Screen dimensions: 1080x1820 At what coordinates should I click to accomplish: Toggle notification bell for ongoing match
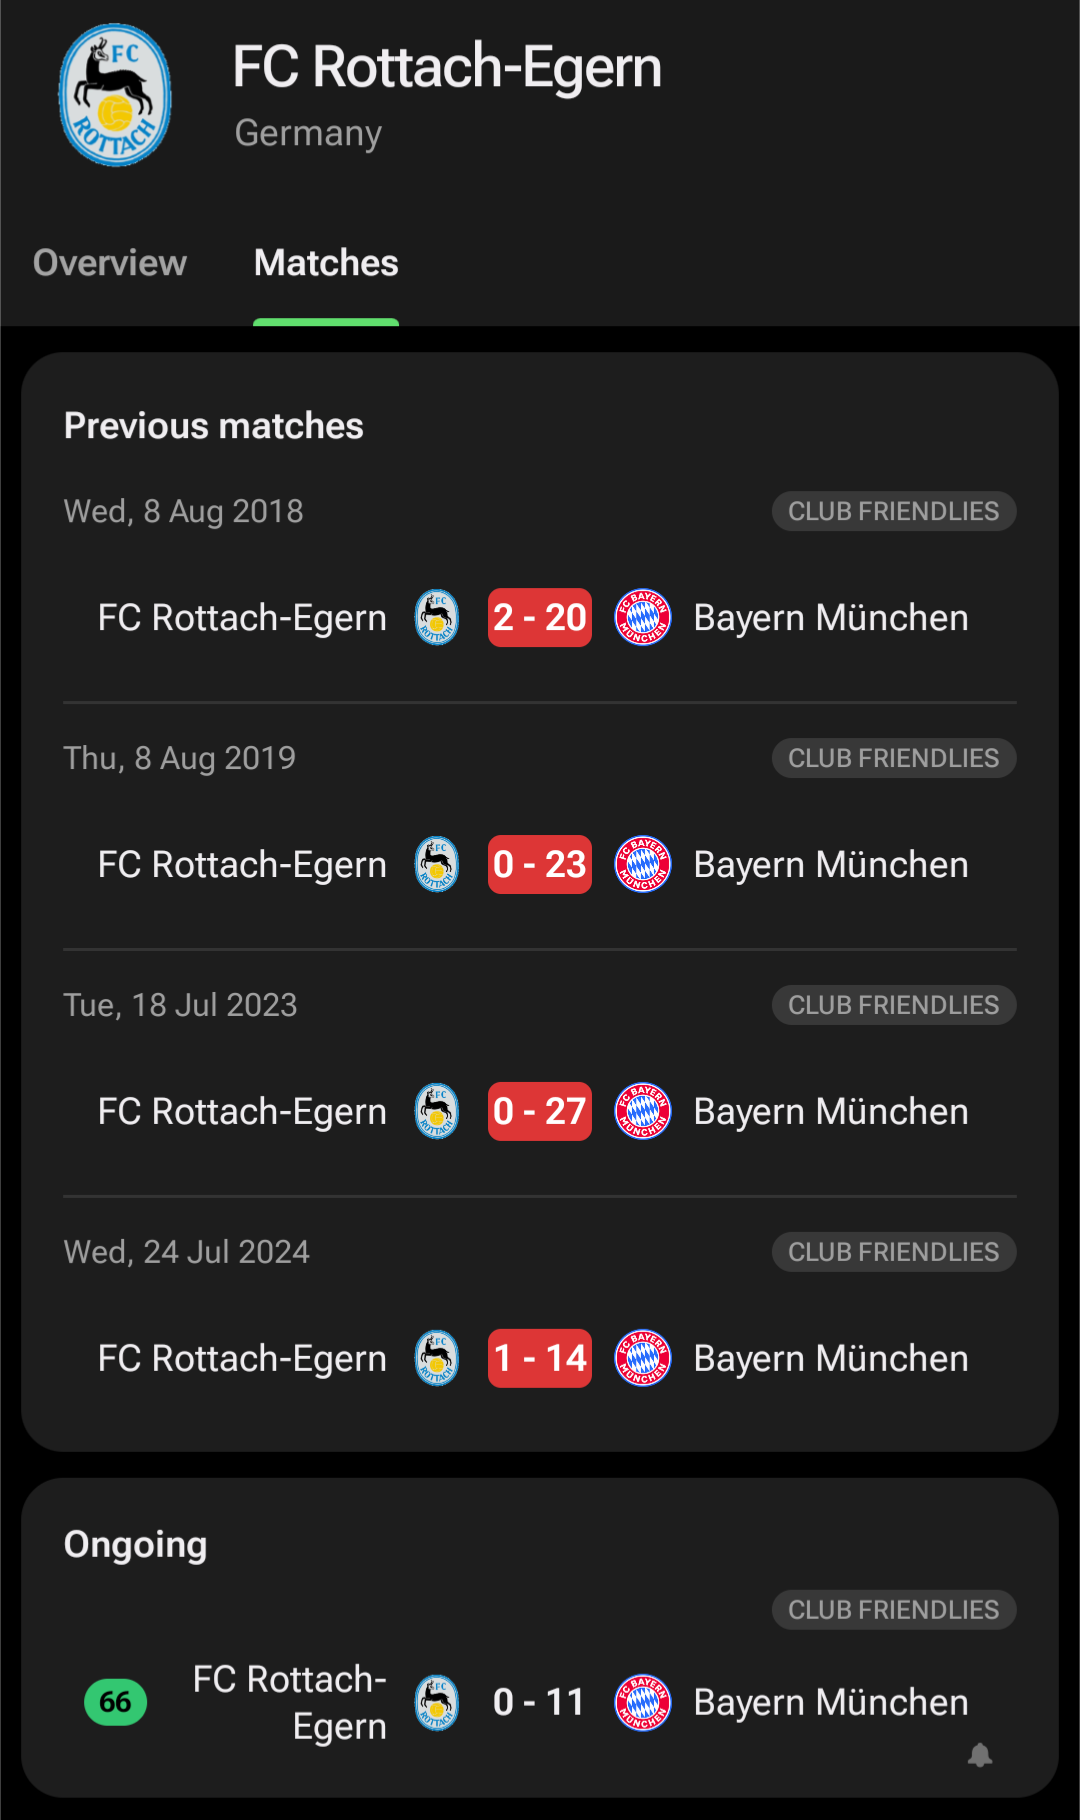(x=980, y=1755)
